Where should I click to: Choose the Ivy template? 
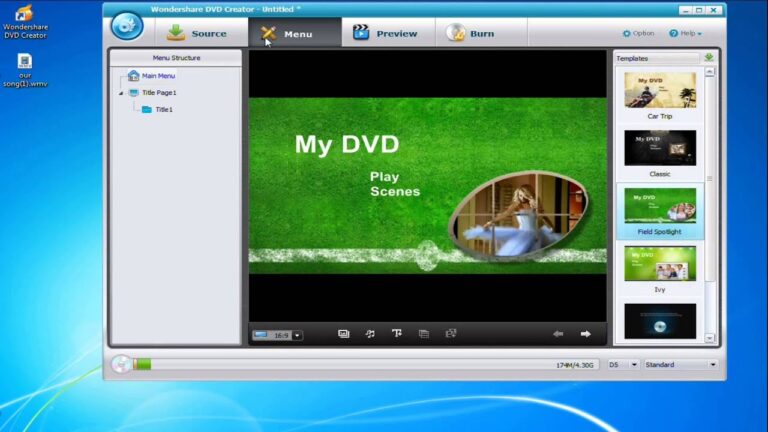[x=660, y=269]
